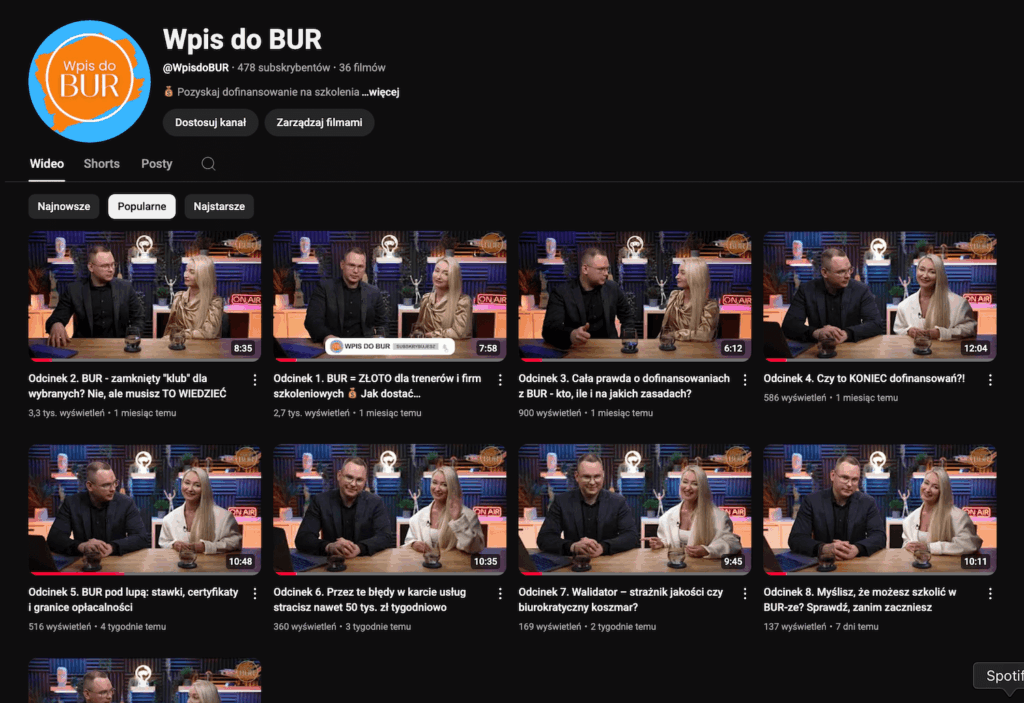Switch to the Posty tab
Screen dimensions: 1024x703
click(x=157, y=164)
